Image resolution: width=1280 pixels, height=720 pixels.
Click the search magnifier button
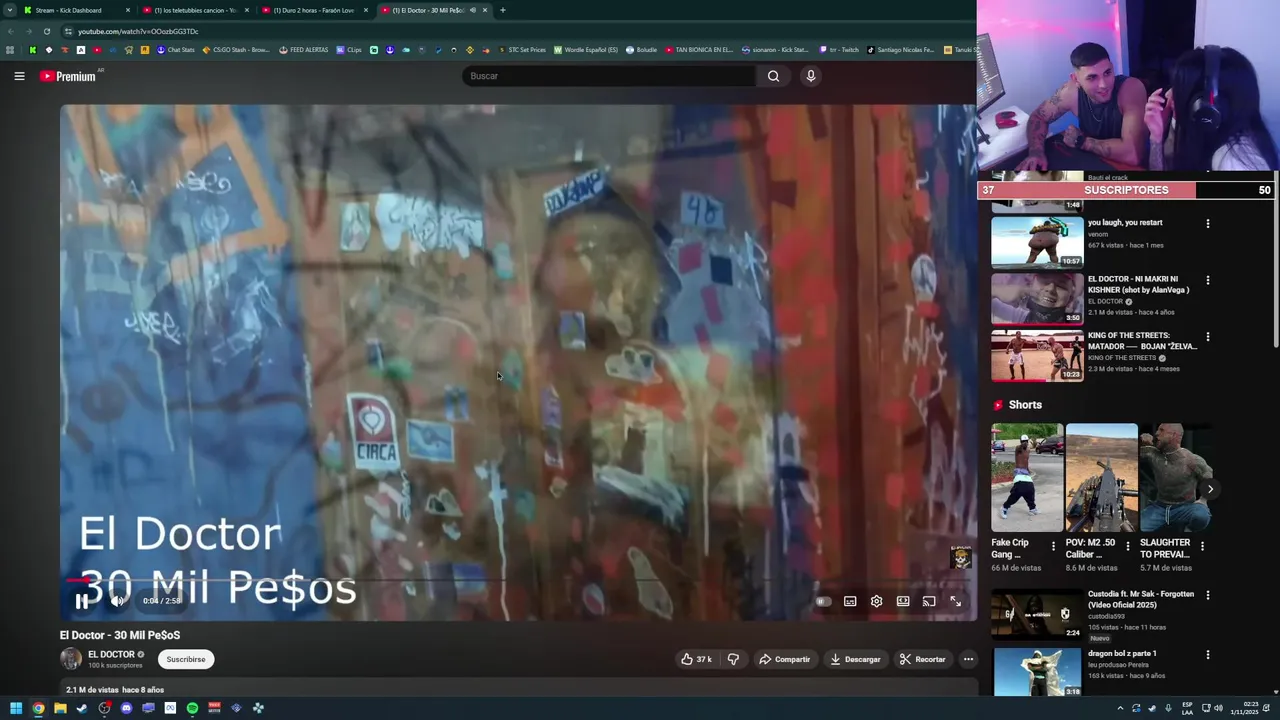[x=773, y=76]
